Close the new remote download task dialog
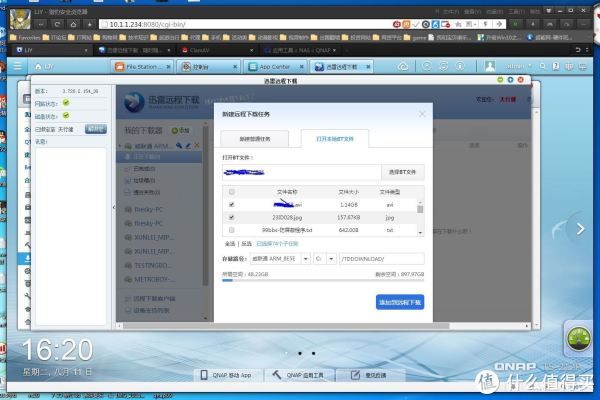Screen dimensions: 600x400 (x=421, y=114)
